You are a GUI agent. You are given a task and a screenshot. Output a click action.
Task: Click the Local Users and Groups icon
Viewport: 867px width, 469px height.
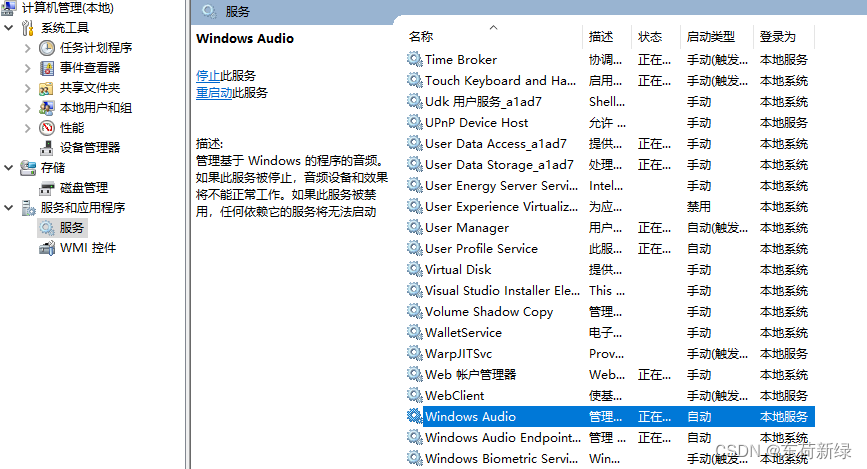click(47, 108)
